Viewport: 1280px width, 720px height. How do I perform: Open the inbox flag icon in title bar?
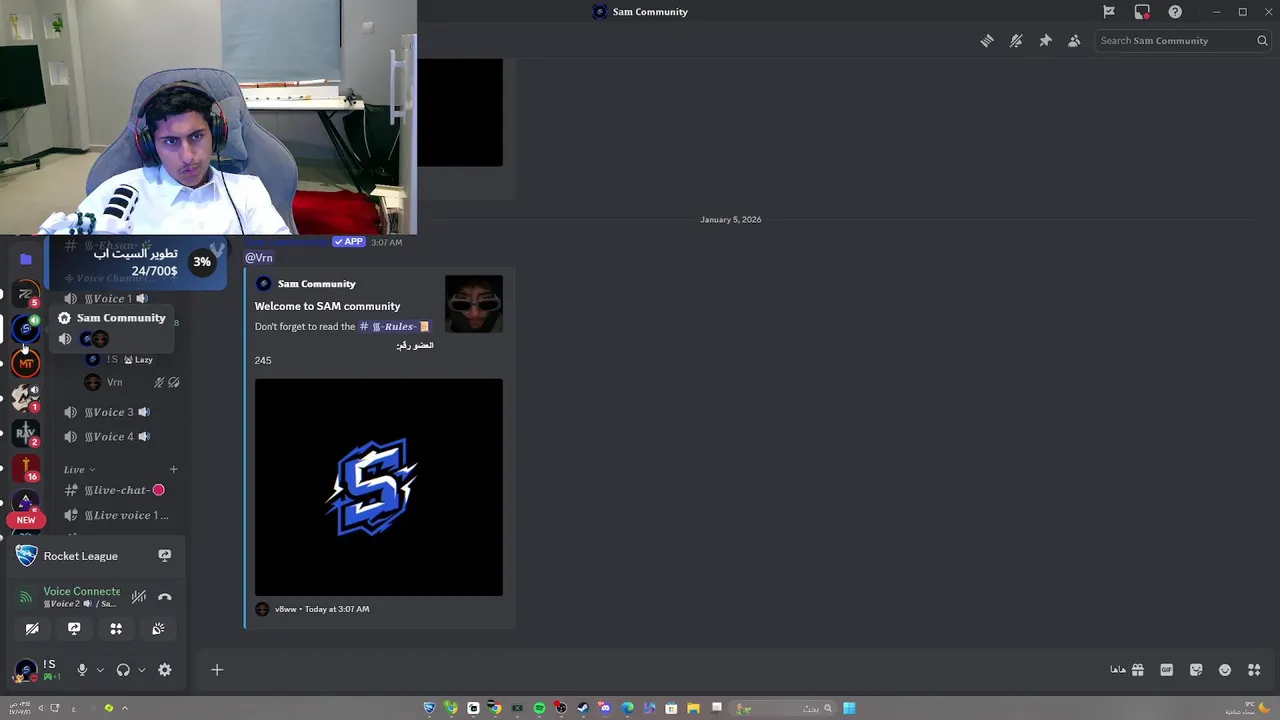(1109, 12)
